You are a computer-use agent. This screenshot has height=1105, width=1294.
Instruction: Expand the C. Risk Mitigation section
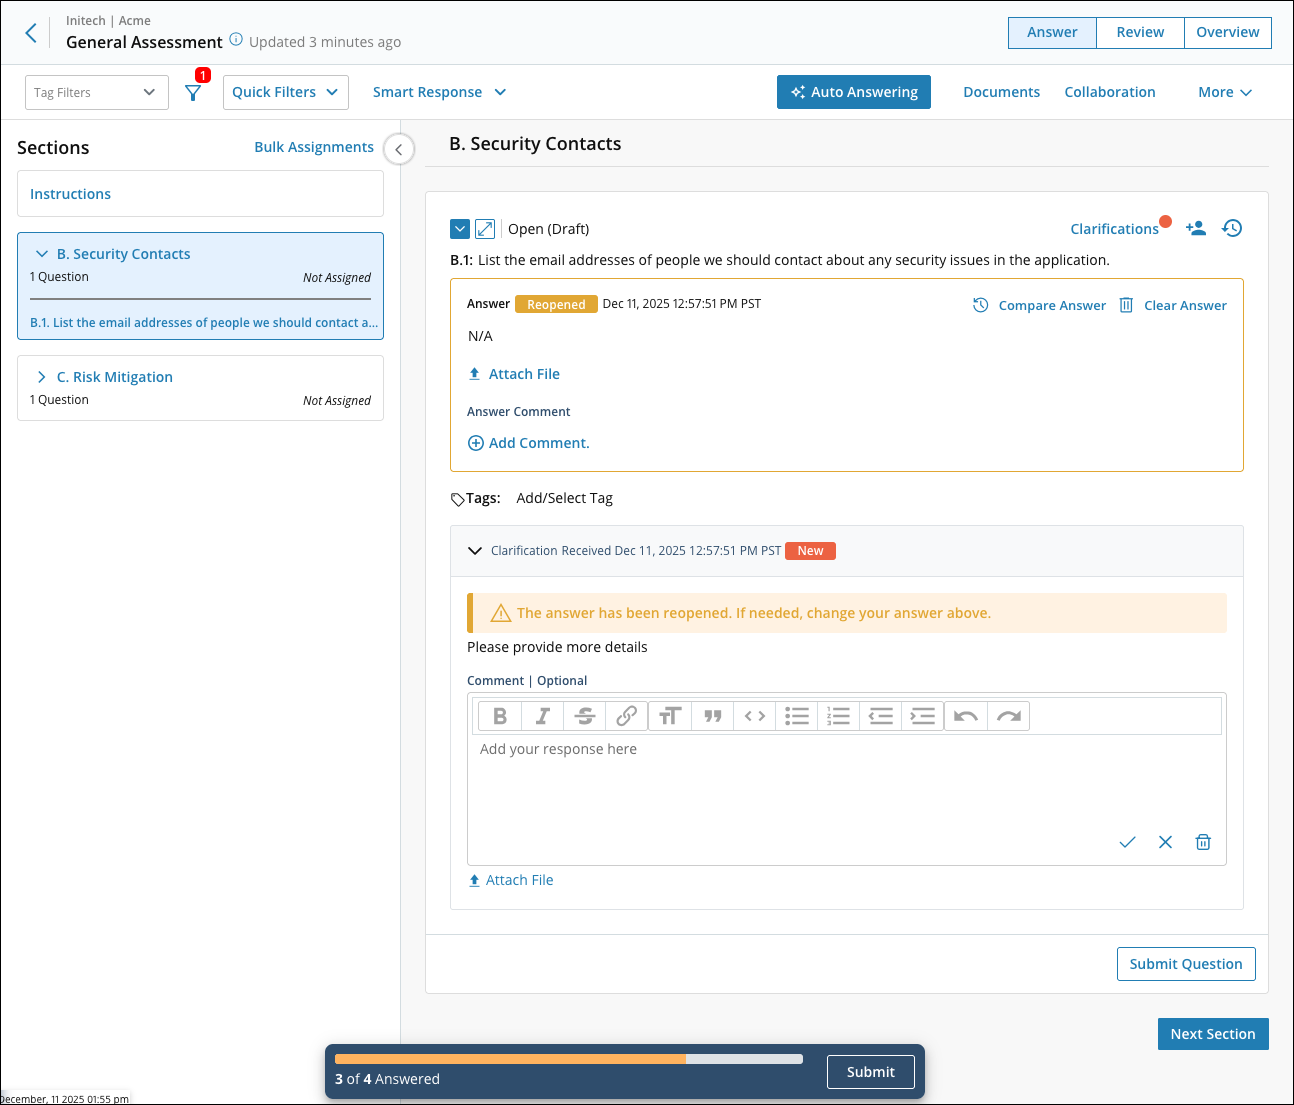42,377
